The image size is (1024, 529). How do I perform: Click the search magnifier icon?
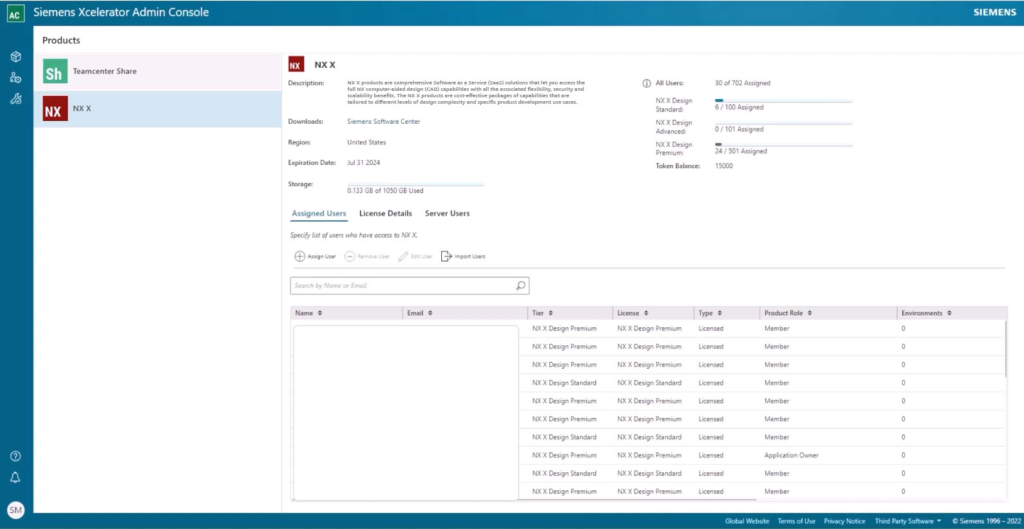click(x=521, y=286)
